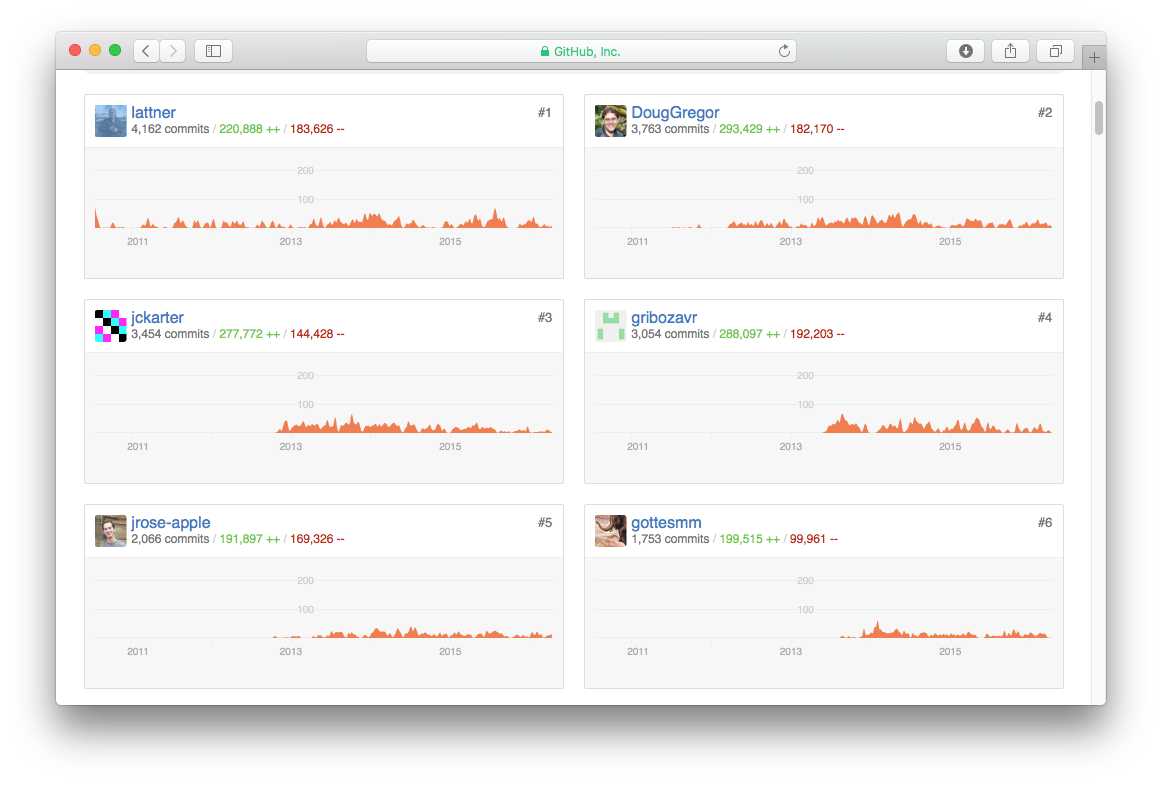Reload the page with refresh icon
Viewport: 1162px width, 785px height.
coord(784,51)
